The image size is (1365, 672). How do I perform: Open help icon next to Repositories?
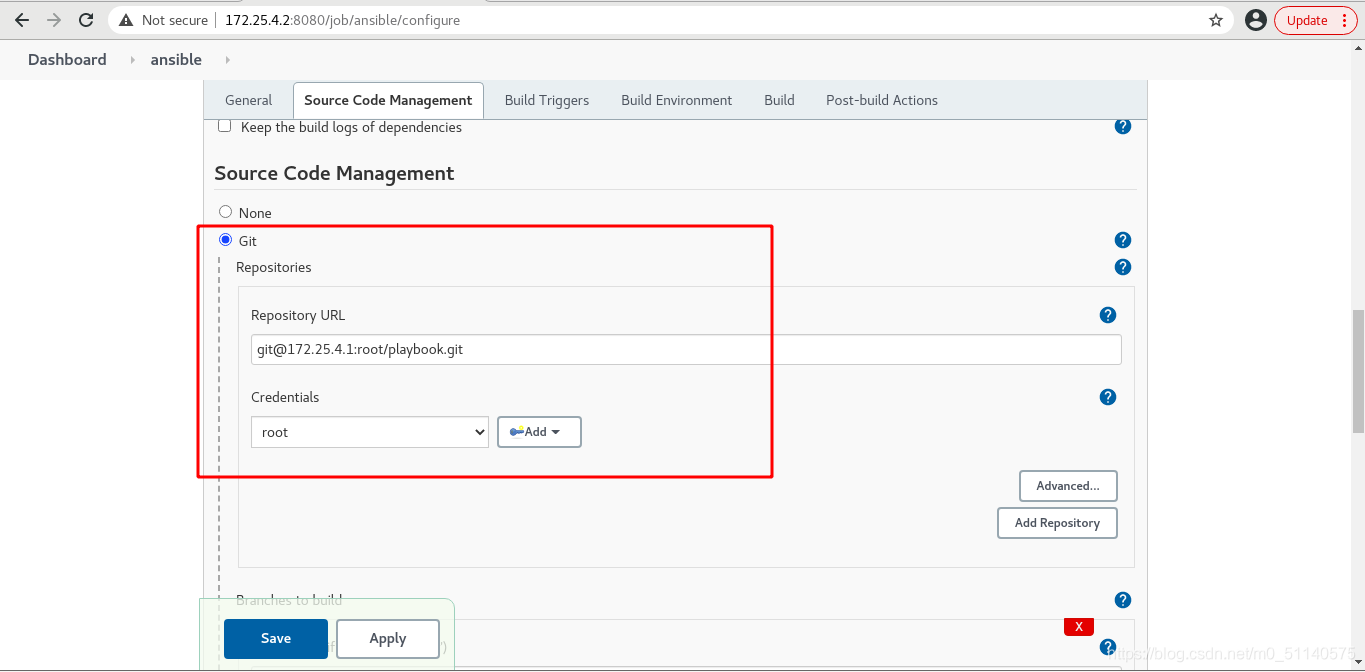point(1123,267)
